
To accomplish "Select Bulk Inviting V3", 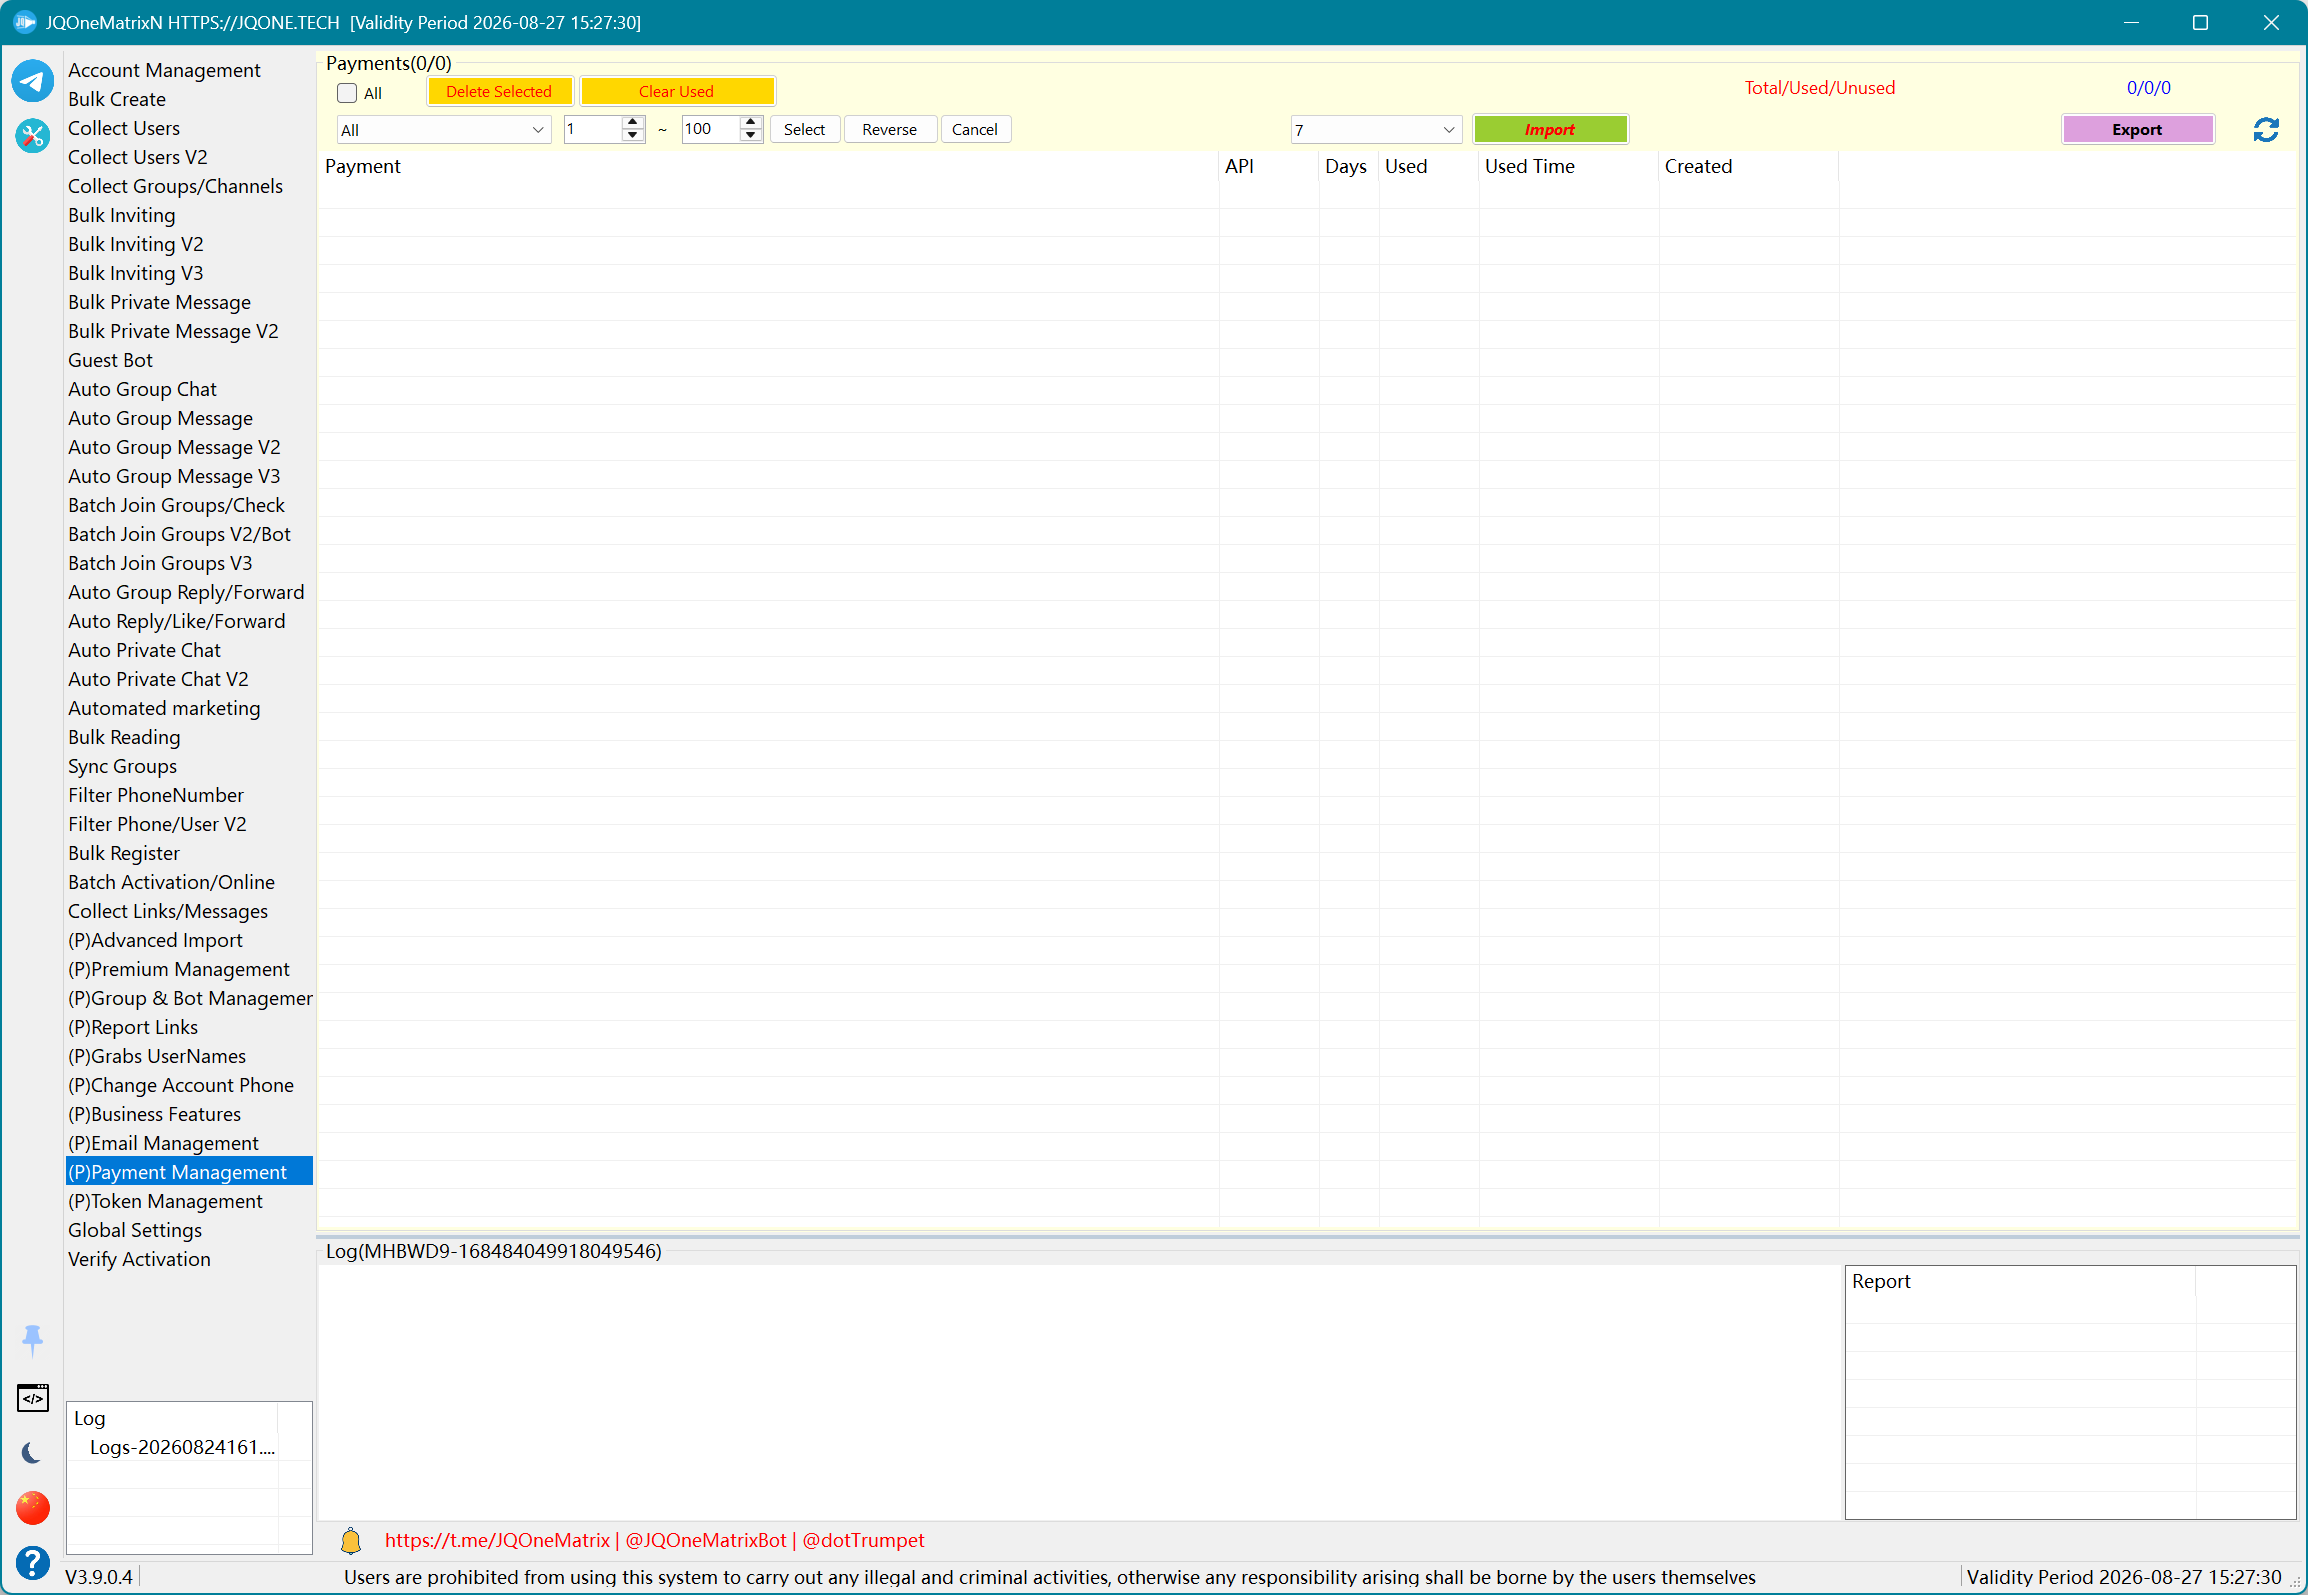I will tap(135, 273).
